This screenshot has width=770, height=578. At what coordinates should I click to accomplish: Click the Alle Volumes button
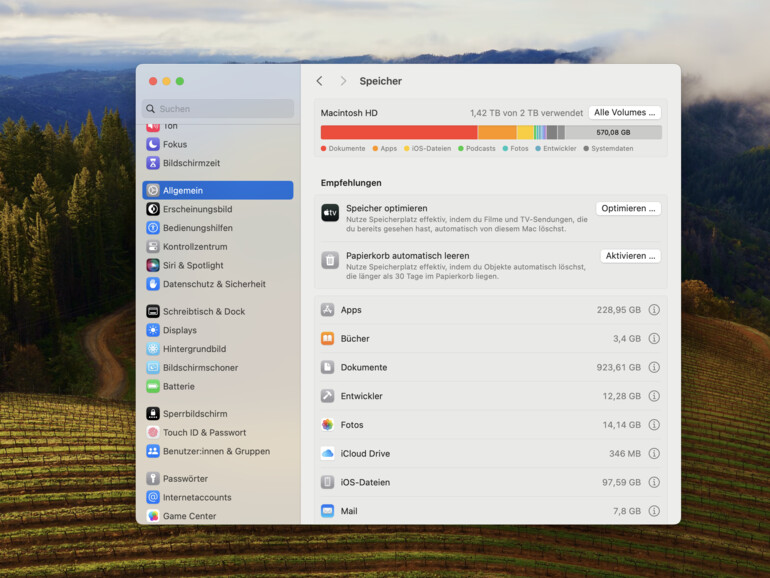tap(625, 112)
